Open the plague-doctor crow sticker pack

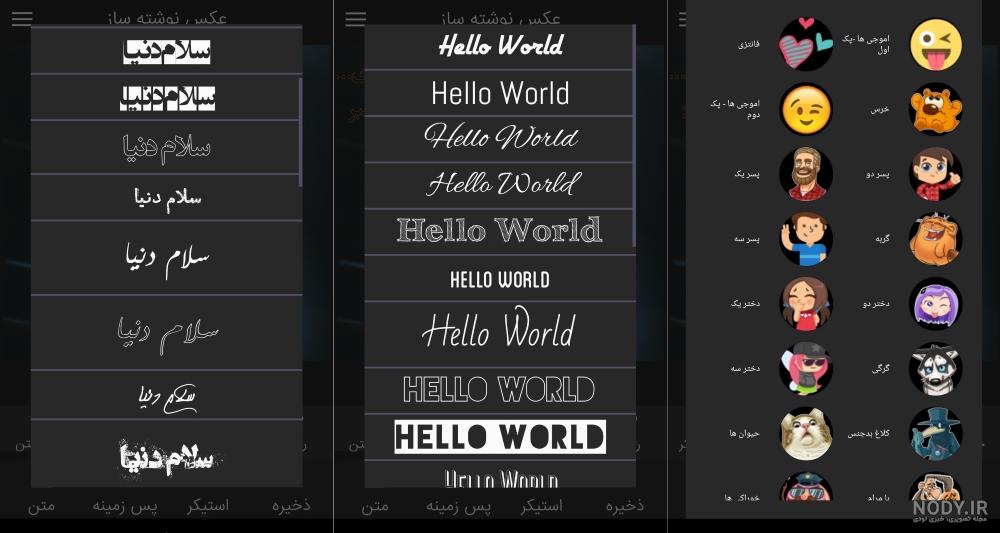936,434
